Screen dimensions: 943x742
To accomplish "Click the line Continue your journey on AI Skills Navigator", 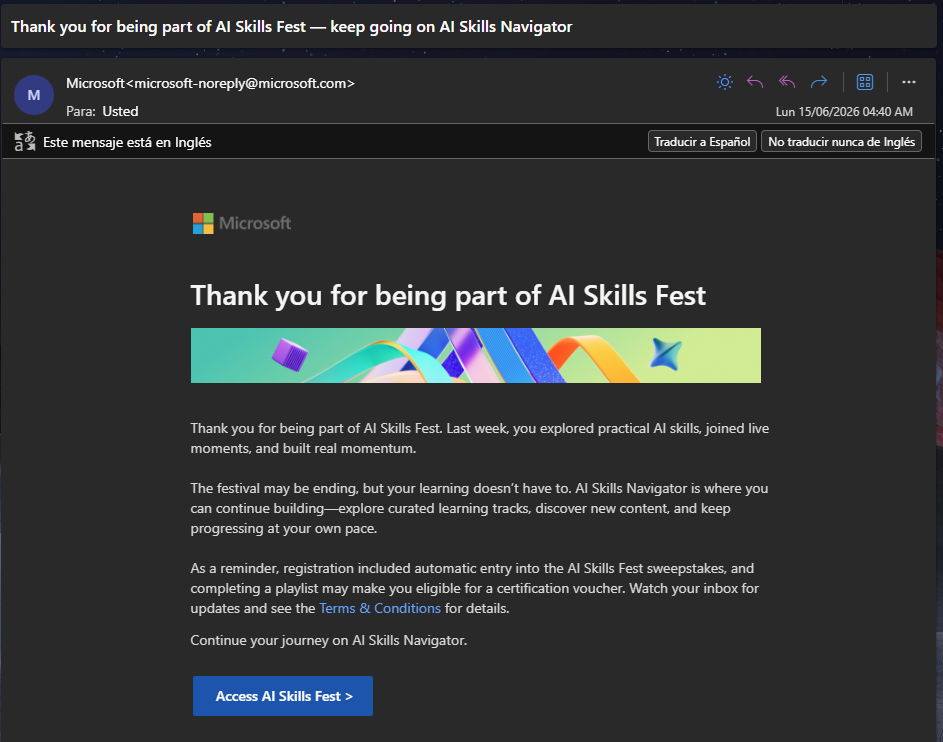I will click(x=328, y=640).
